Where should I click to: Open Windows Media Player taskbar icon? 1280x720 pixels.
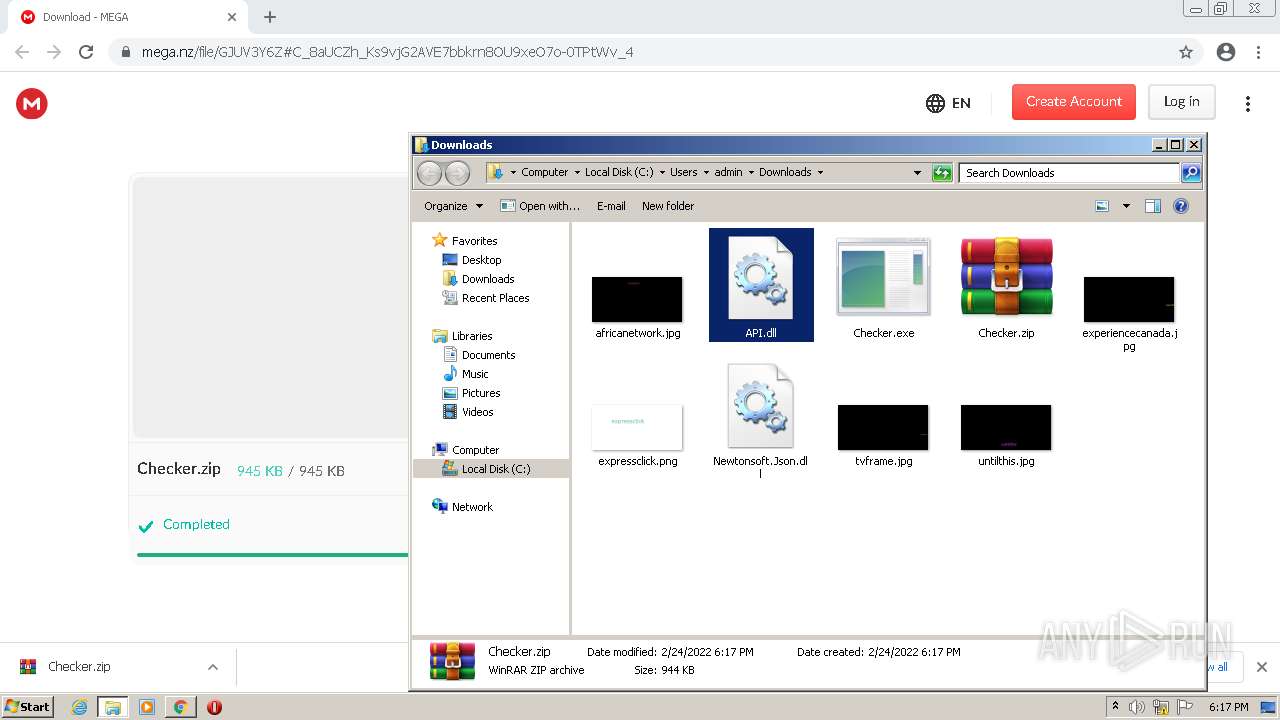click(146, 707)
